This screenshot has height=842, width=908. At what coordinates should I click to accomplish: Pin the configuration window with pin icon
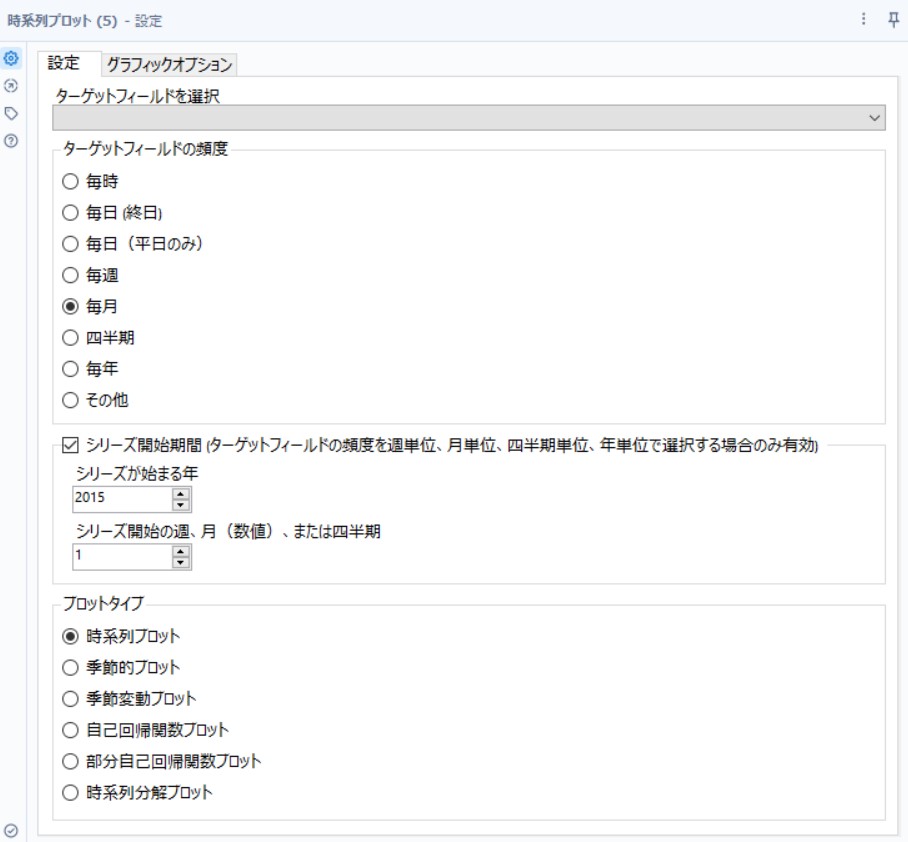(893, 20)
